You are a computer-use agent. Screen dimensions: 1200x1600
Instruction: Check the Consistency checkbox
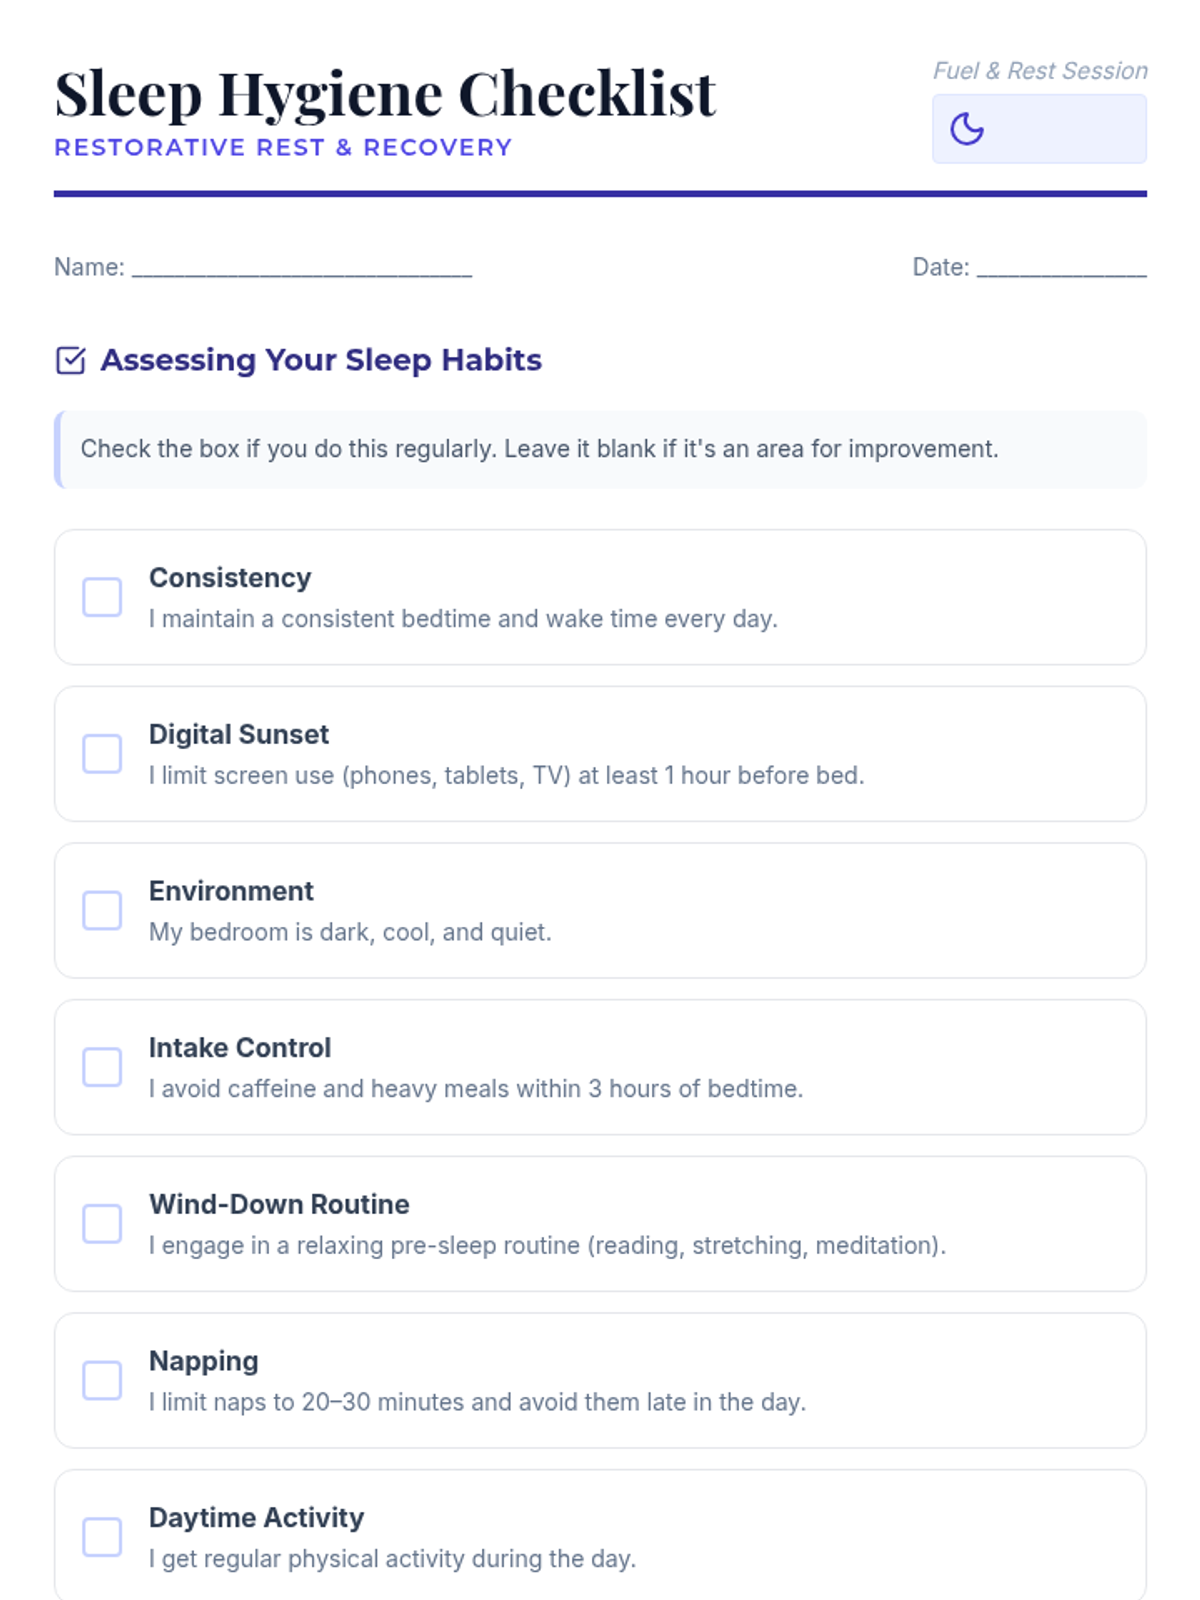click(x=102, y=597)
